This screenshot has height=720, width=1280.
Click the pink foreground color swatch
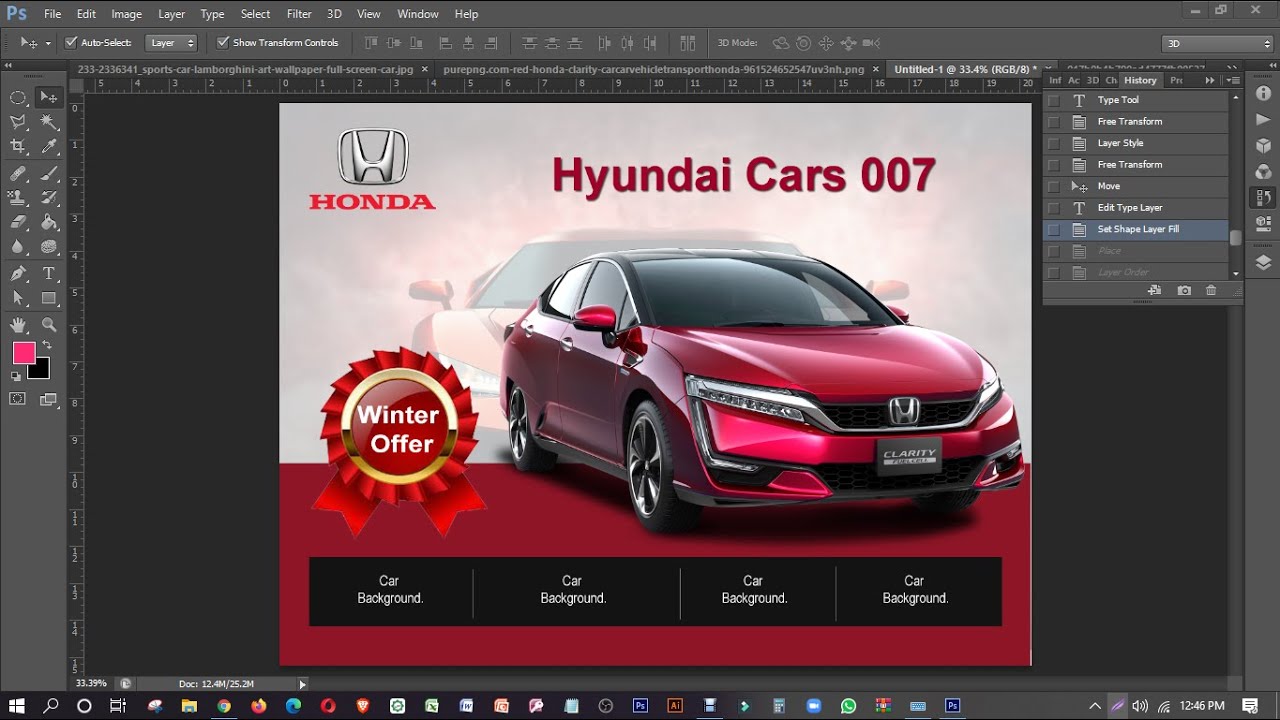tap(22, 352)
